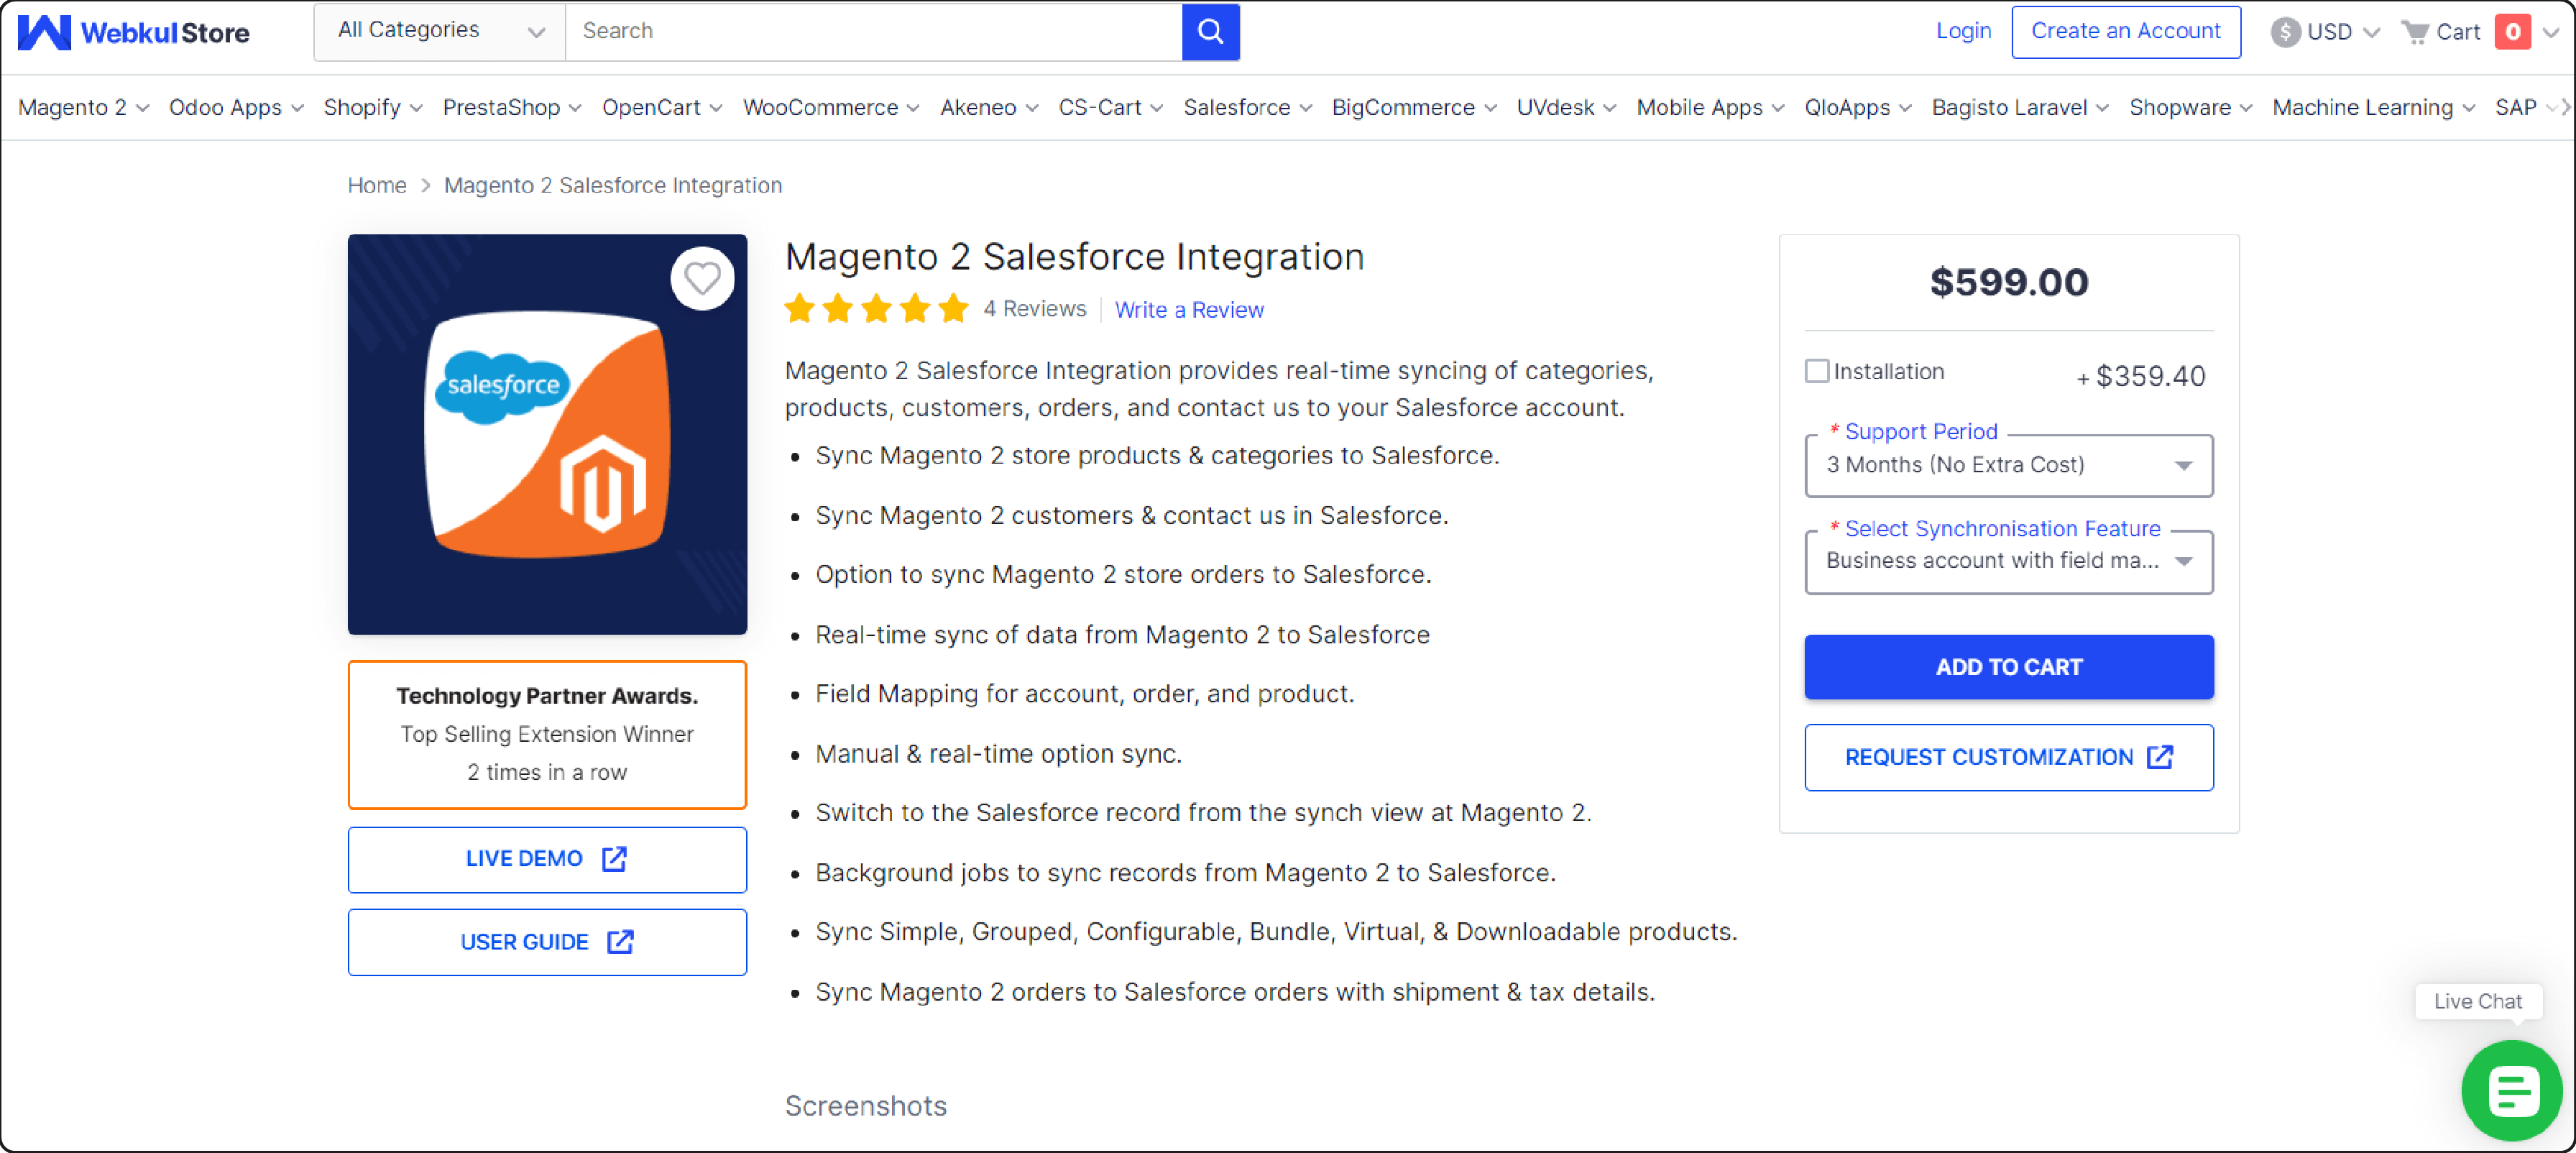Image resolution: width=2576 pixels, height=1153 pixels.
Task: Expand the Cart dropdown chevron
Action: pyautogui.click(x=2551, y=32)
